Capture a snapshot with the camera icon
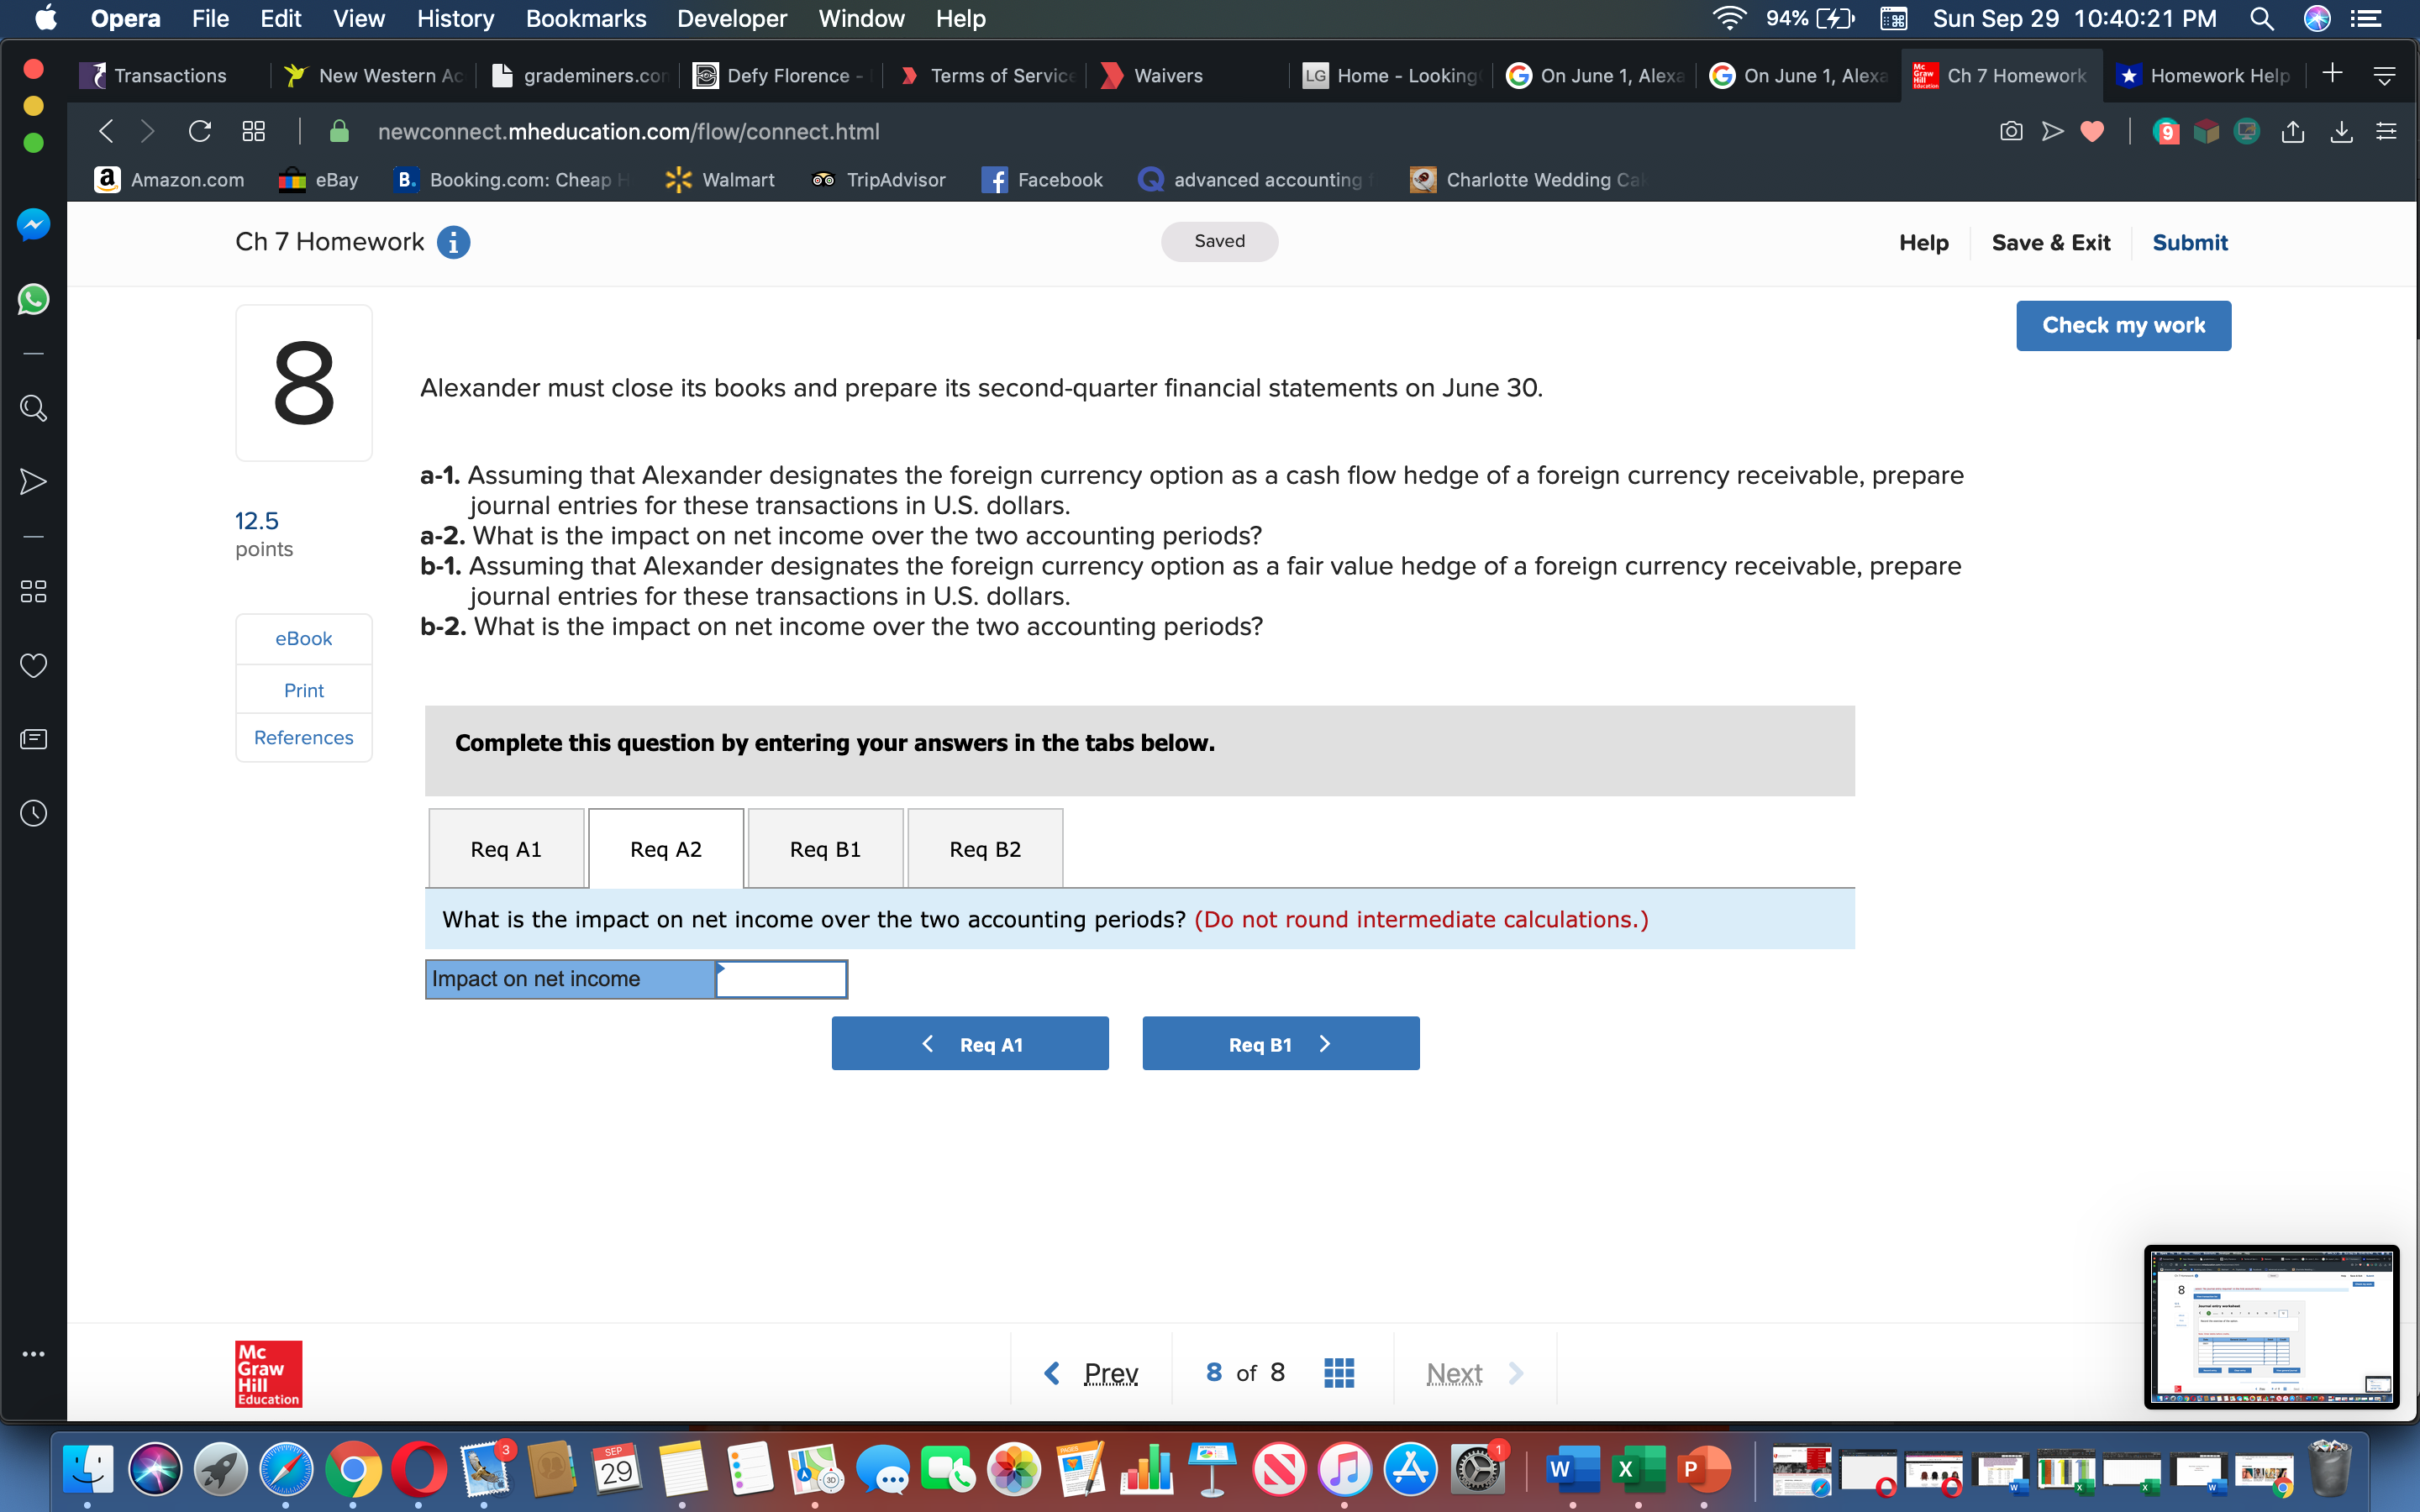 click(2011, 131)
